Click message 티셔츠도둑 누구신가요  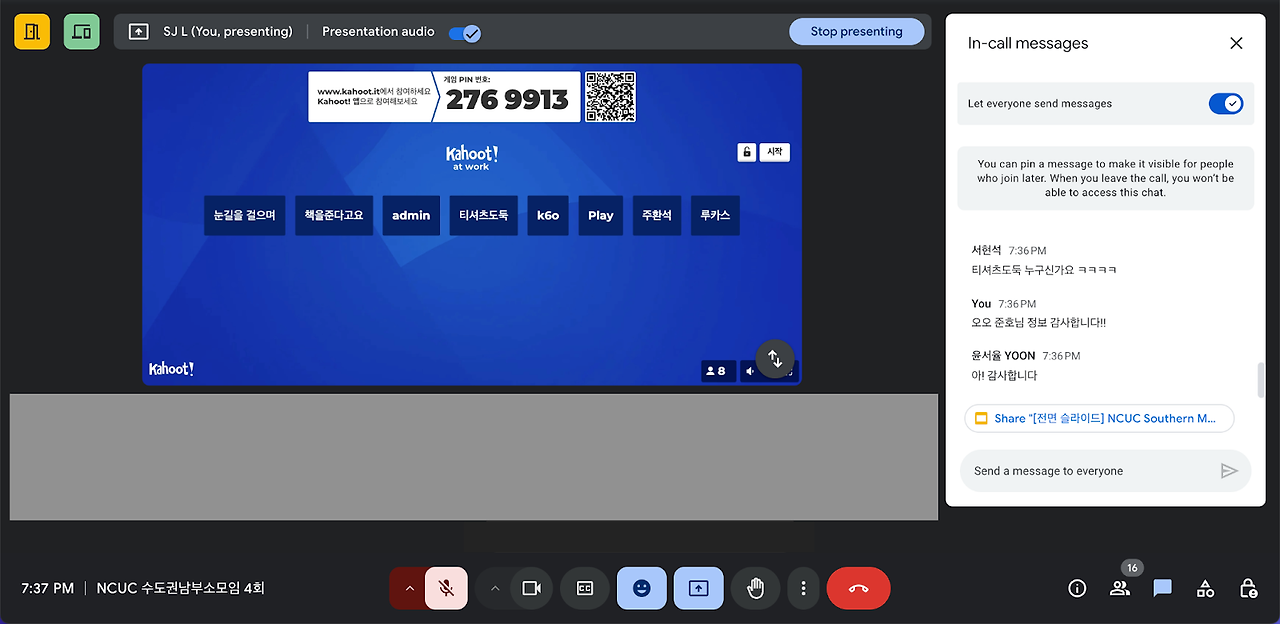pos(1044,270)
